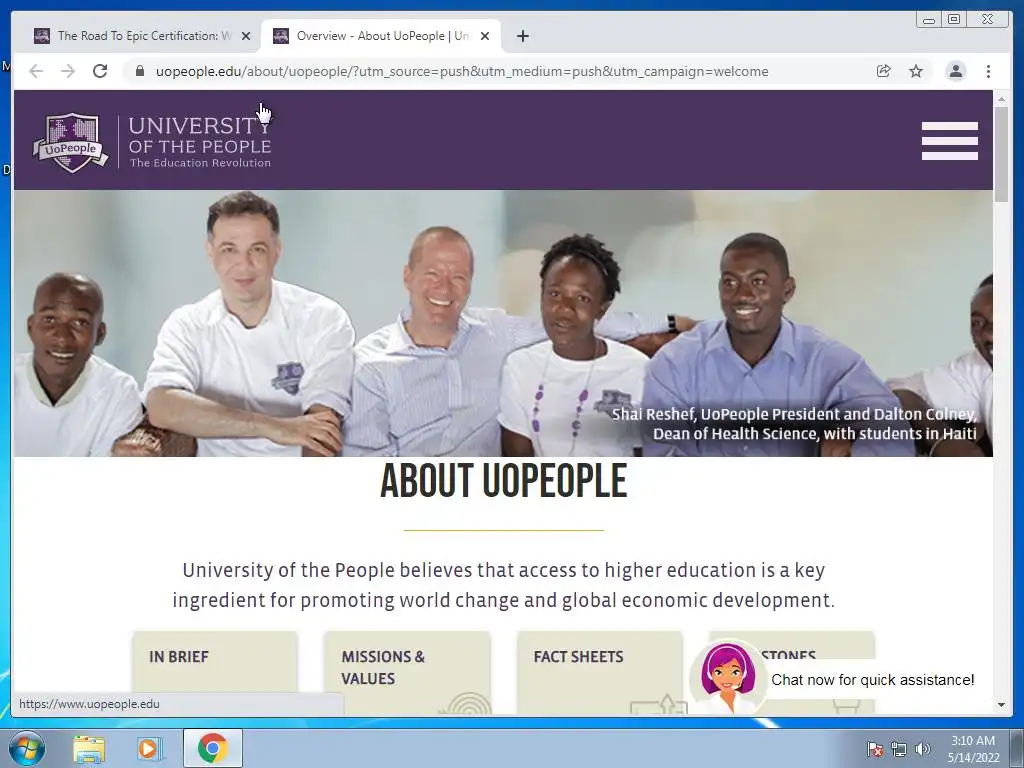Launch Windows Media Player from taskbar
The height and width of the screenshot is (768, 1024).
coord(149,748)
